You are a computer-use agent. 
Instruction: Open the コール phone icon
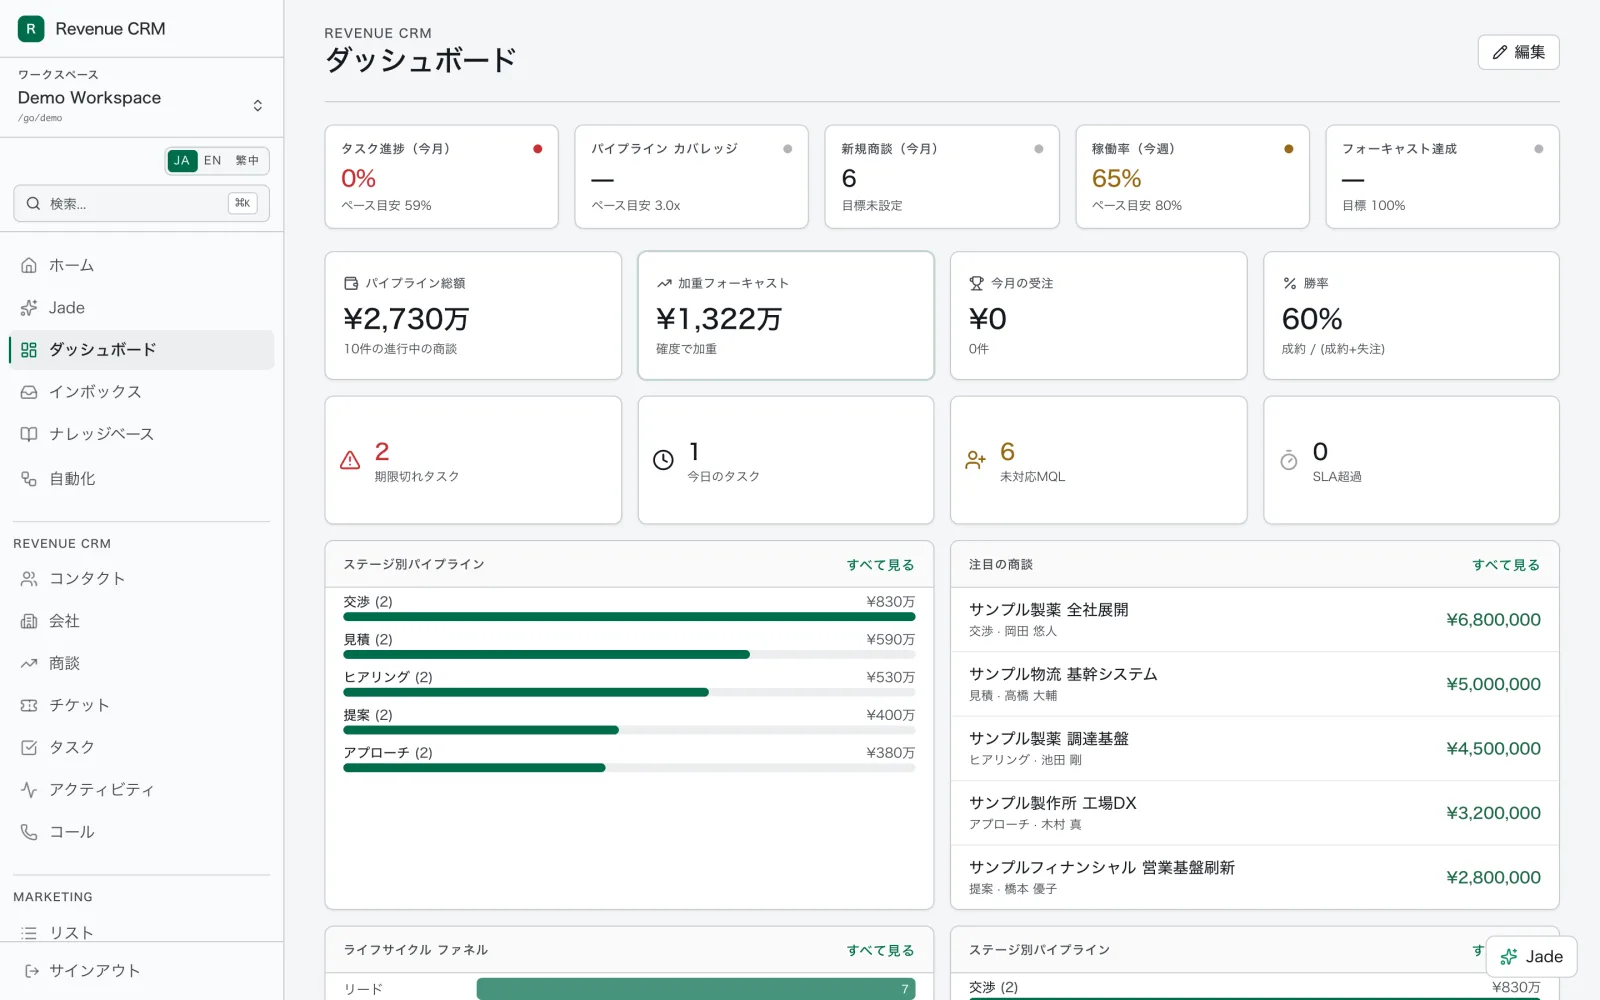click(x=29, y=832)
